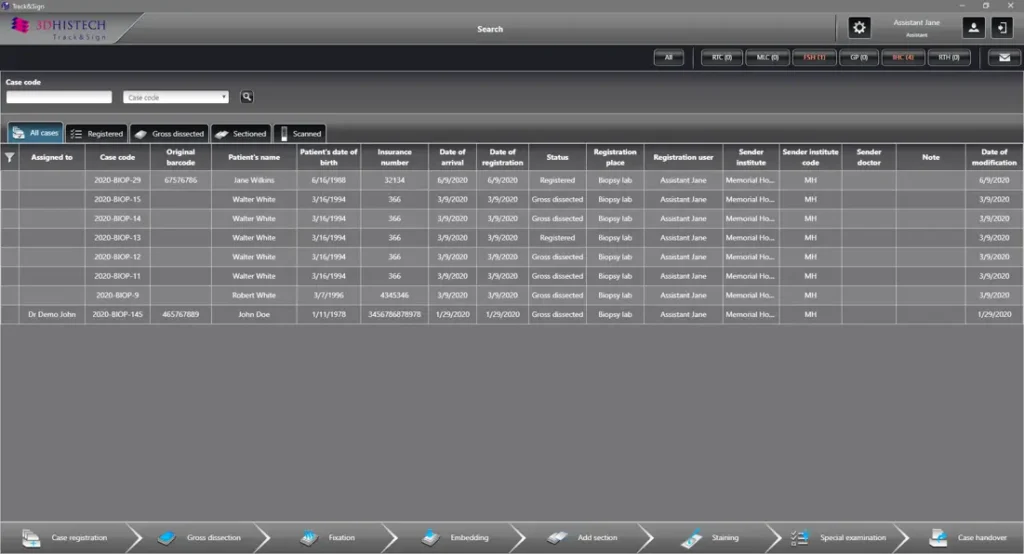
Task: Select case 2020-BIOP-13
Action: [x=118, y=238]
